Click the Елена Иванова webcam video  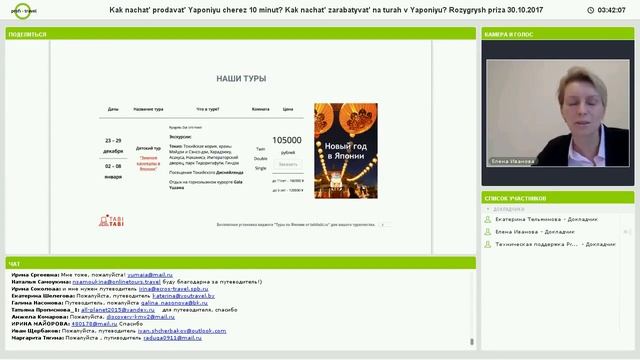[x=558, y=113]
